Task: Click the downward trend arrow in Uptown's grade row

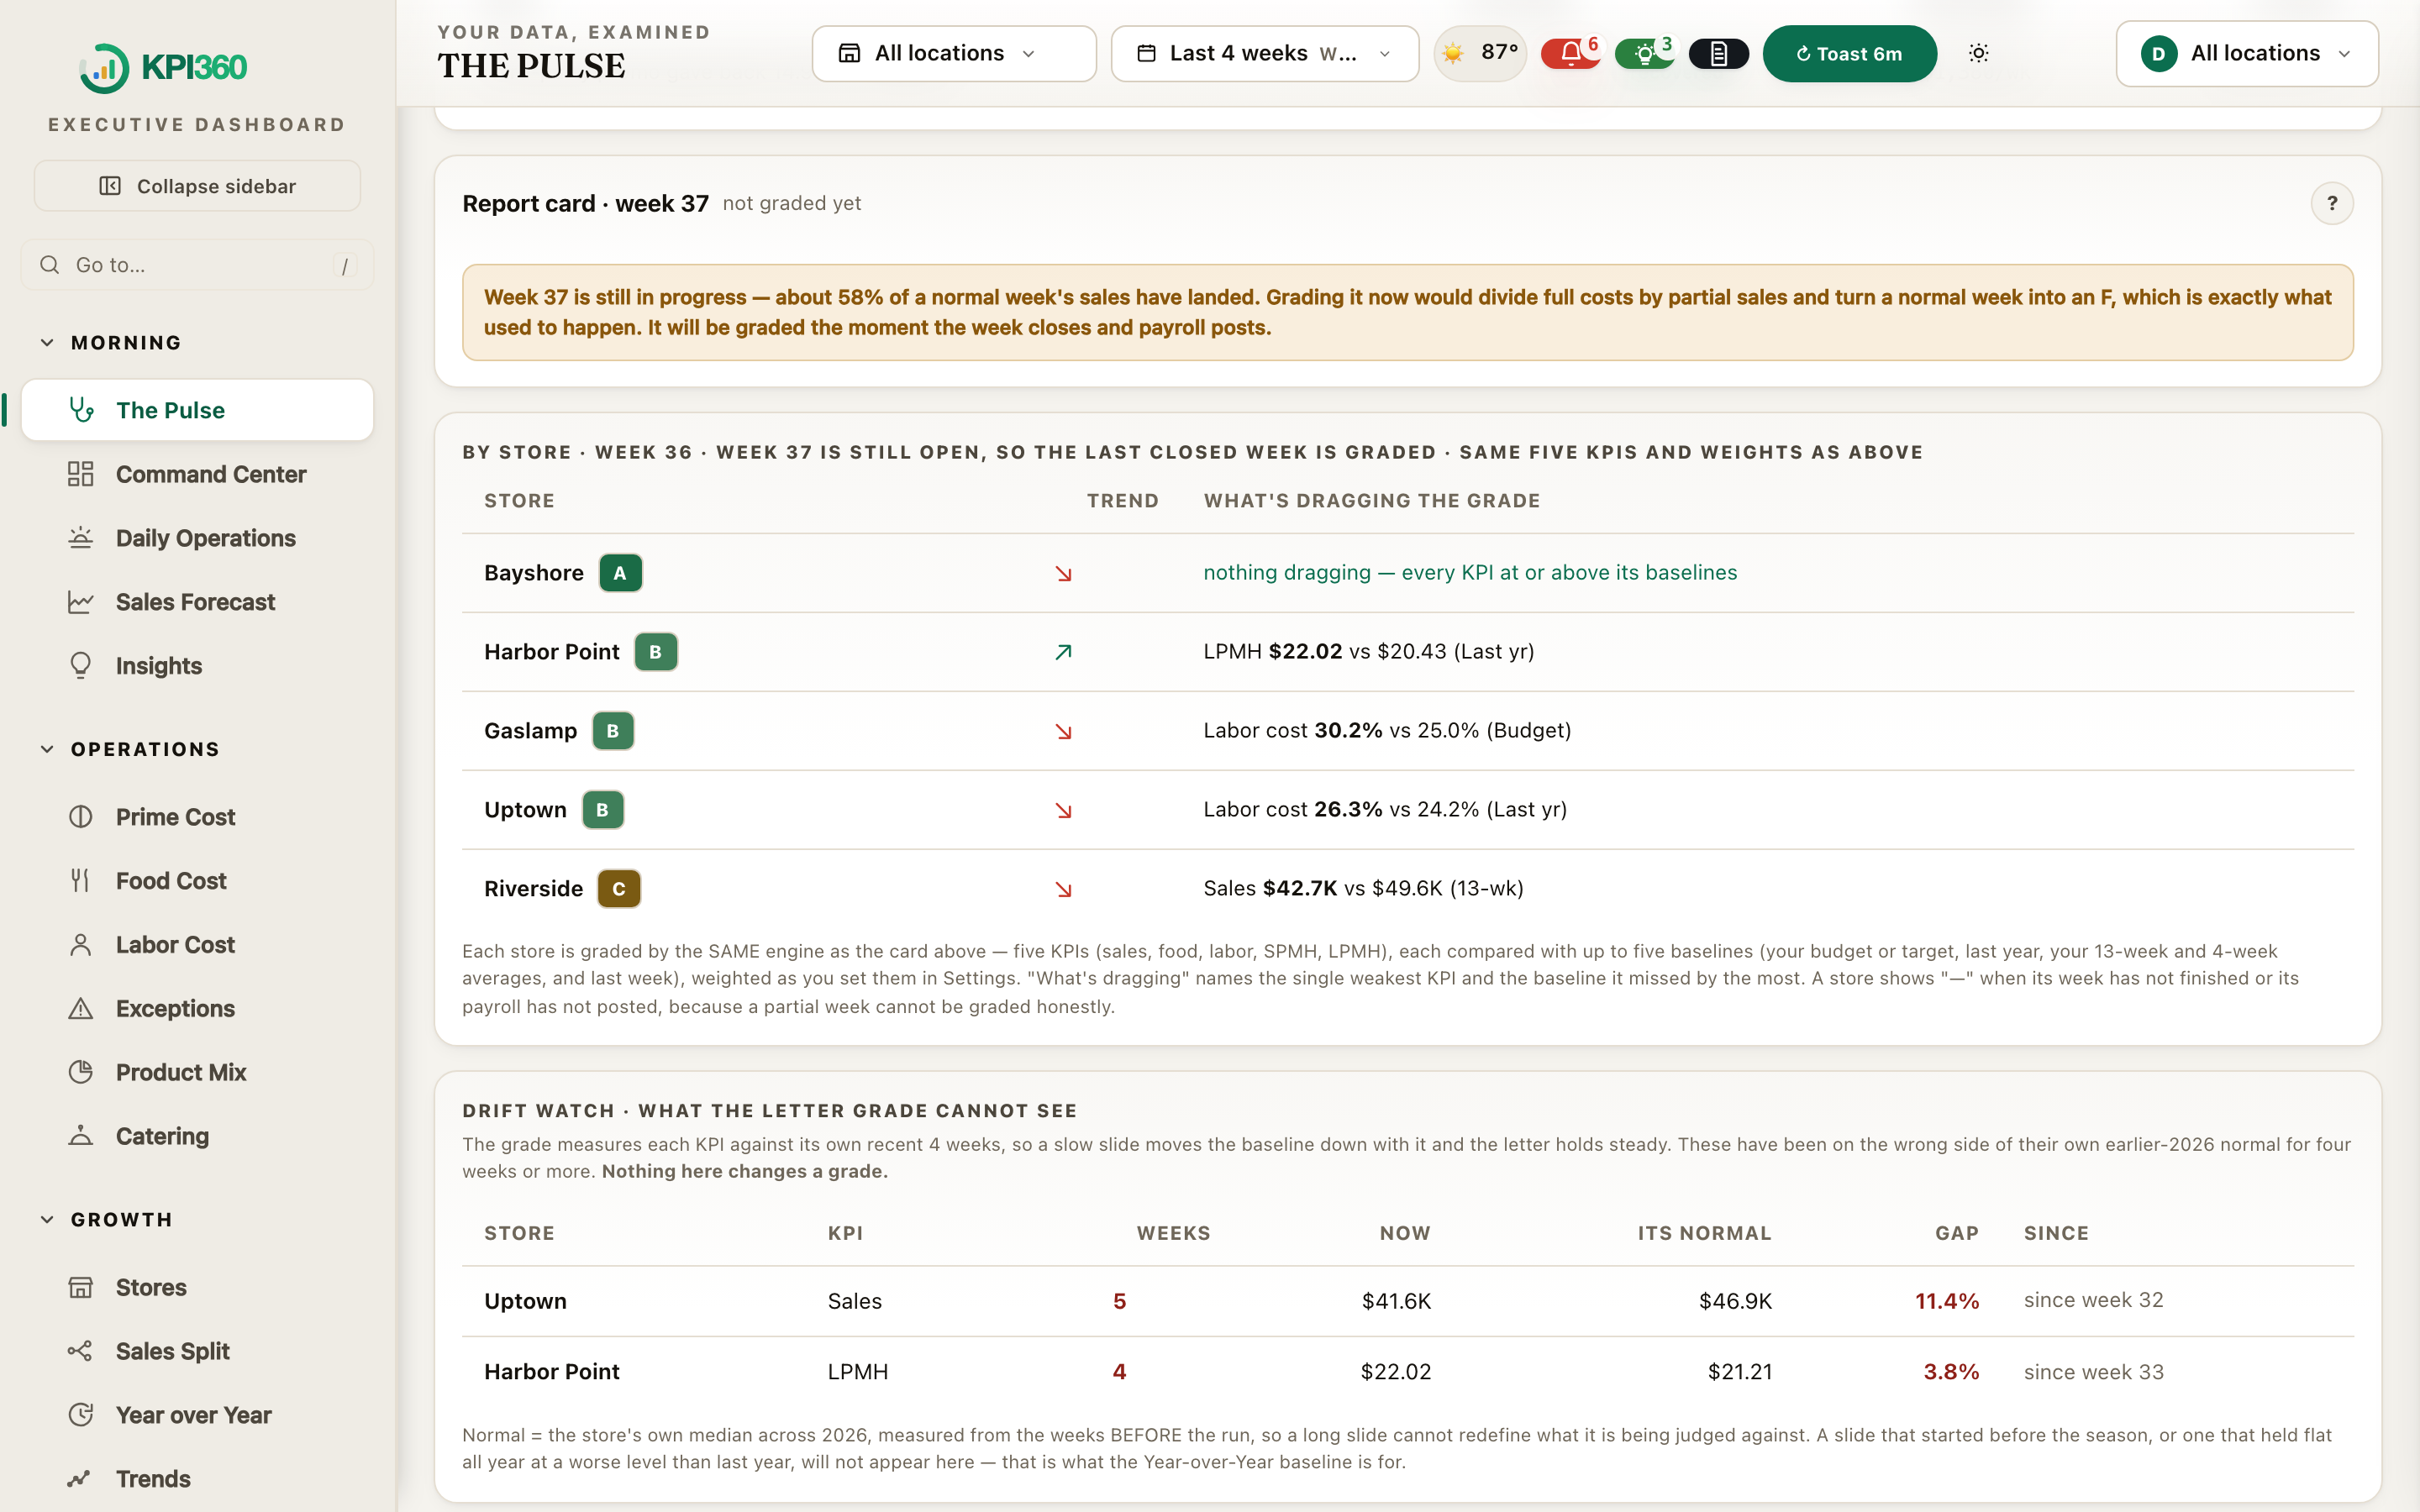Action: [x=1063, y=810]
